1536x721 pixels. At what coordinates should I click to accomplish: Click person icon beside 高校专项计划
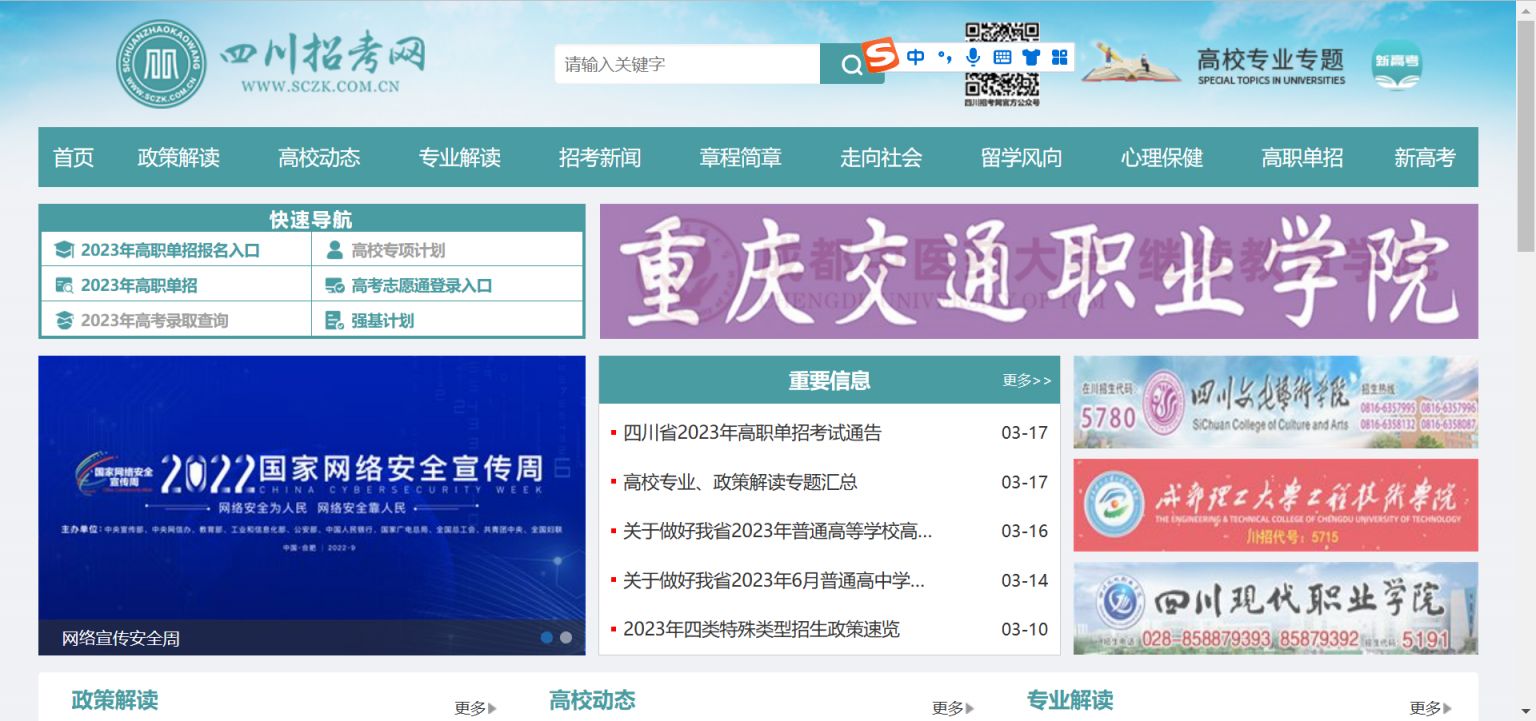tap(334, 250)
